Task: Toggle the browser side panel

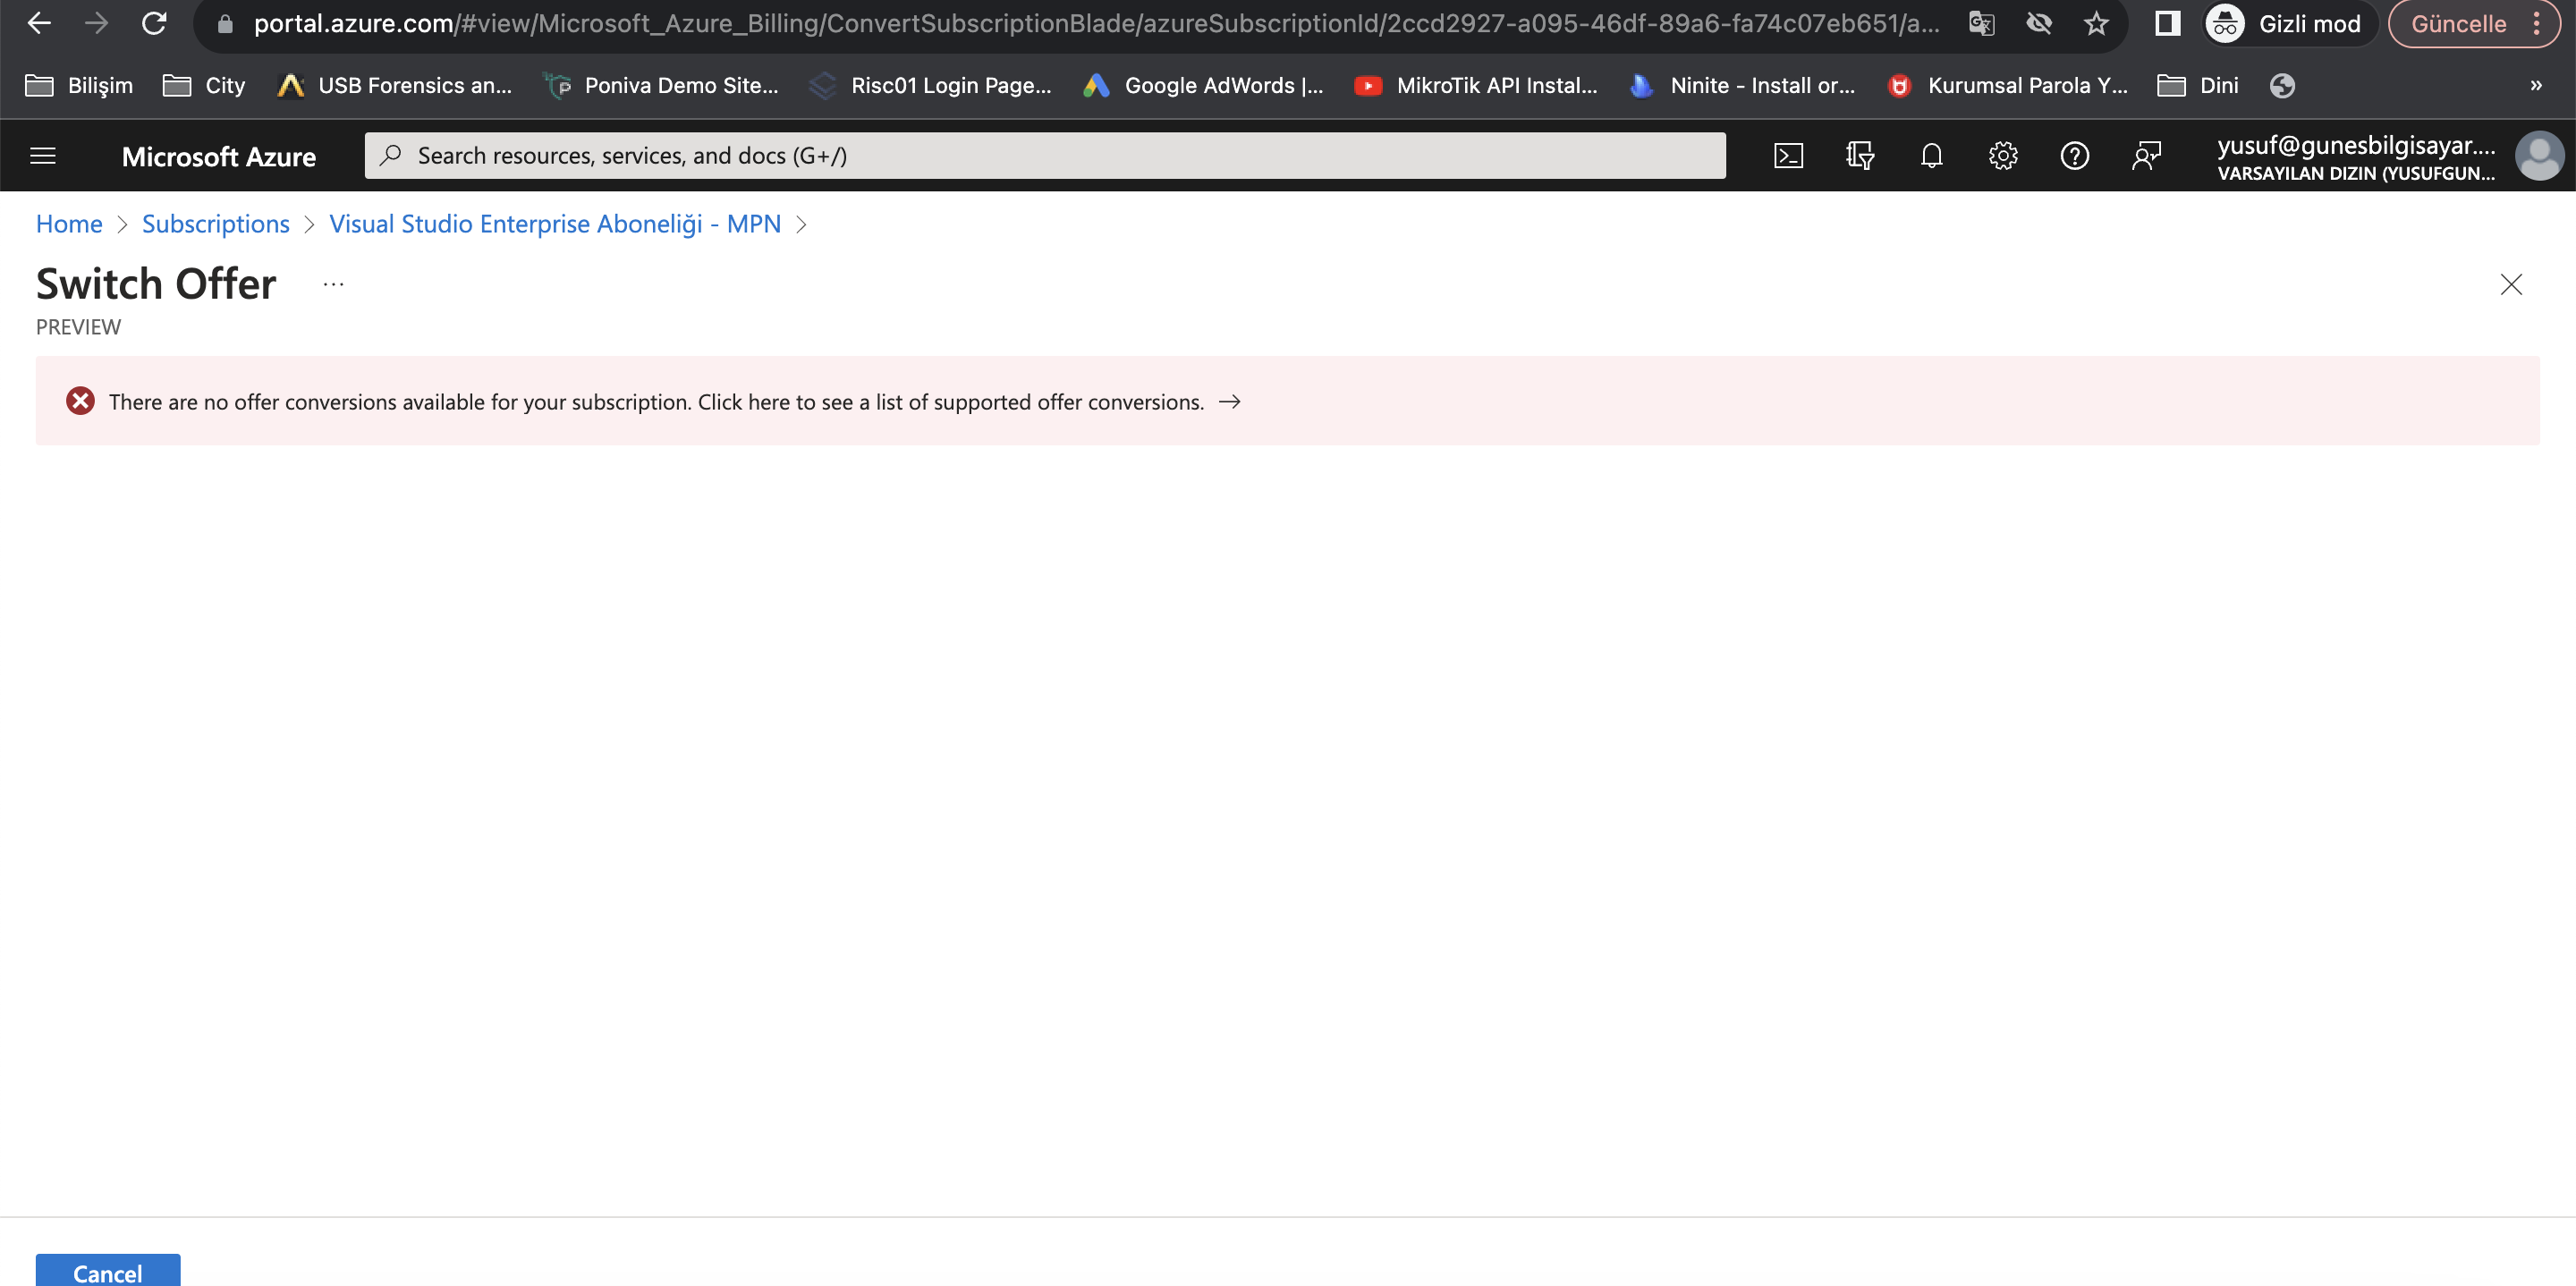Action: (x=2167, y=24)
